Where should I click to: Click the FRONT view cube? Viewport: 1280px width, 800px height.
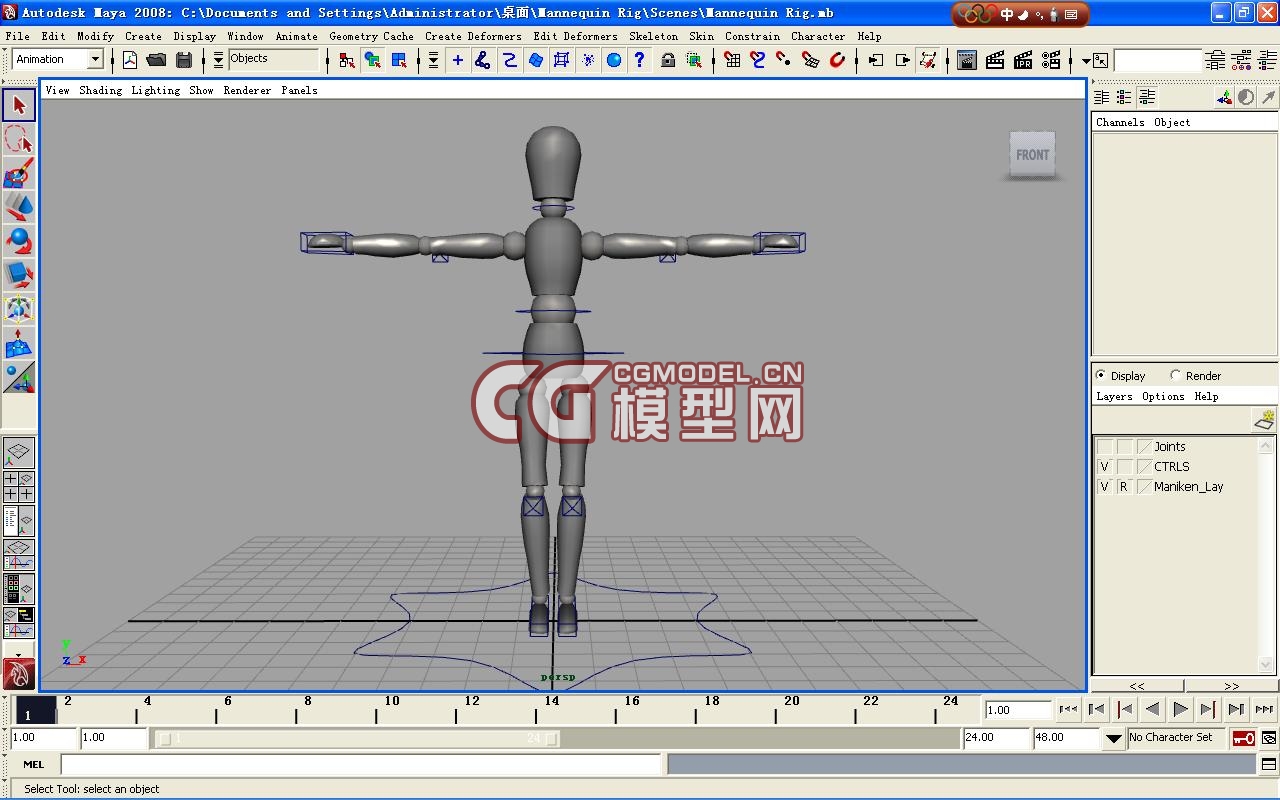(1032, 154)
